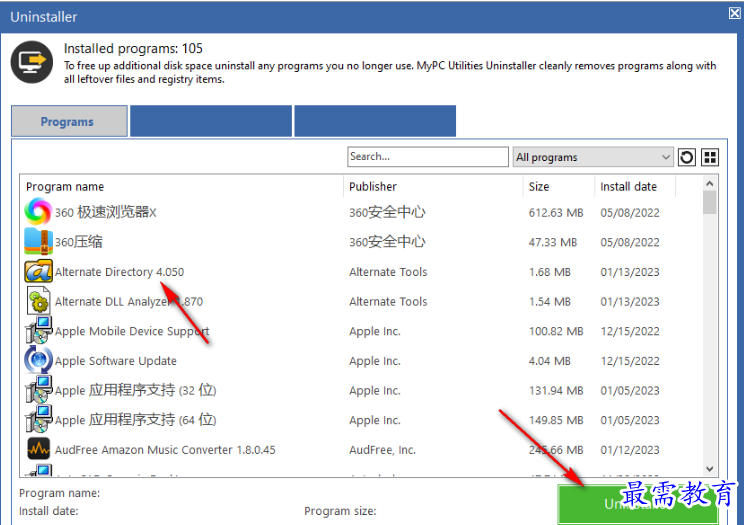Select the Programs tab
The height and width of the screenshot is (525, 744).
69,122
